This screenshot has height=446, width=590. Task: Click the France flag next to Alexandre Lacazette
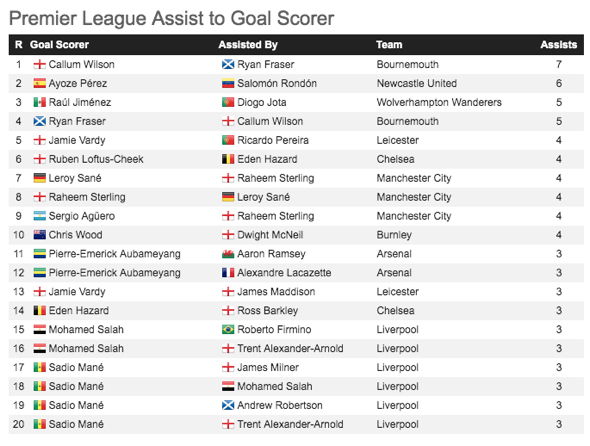pyautogui.click(x=228, y=273)
